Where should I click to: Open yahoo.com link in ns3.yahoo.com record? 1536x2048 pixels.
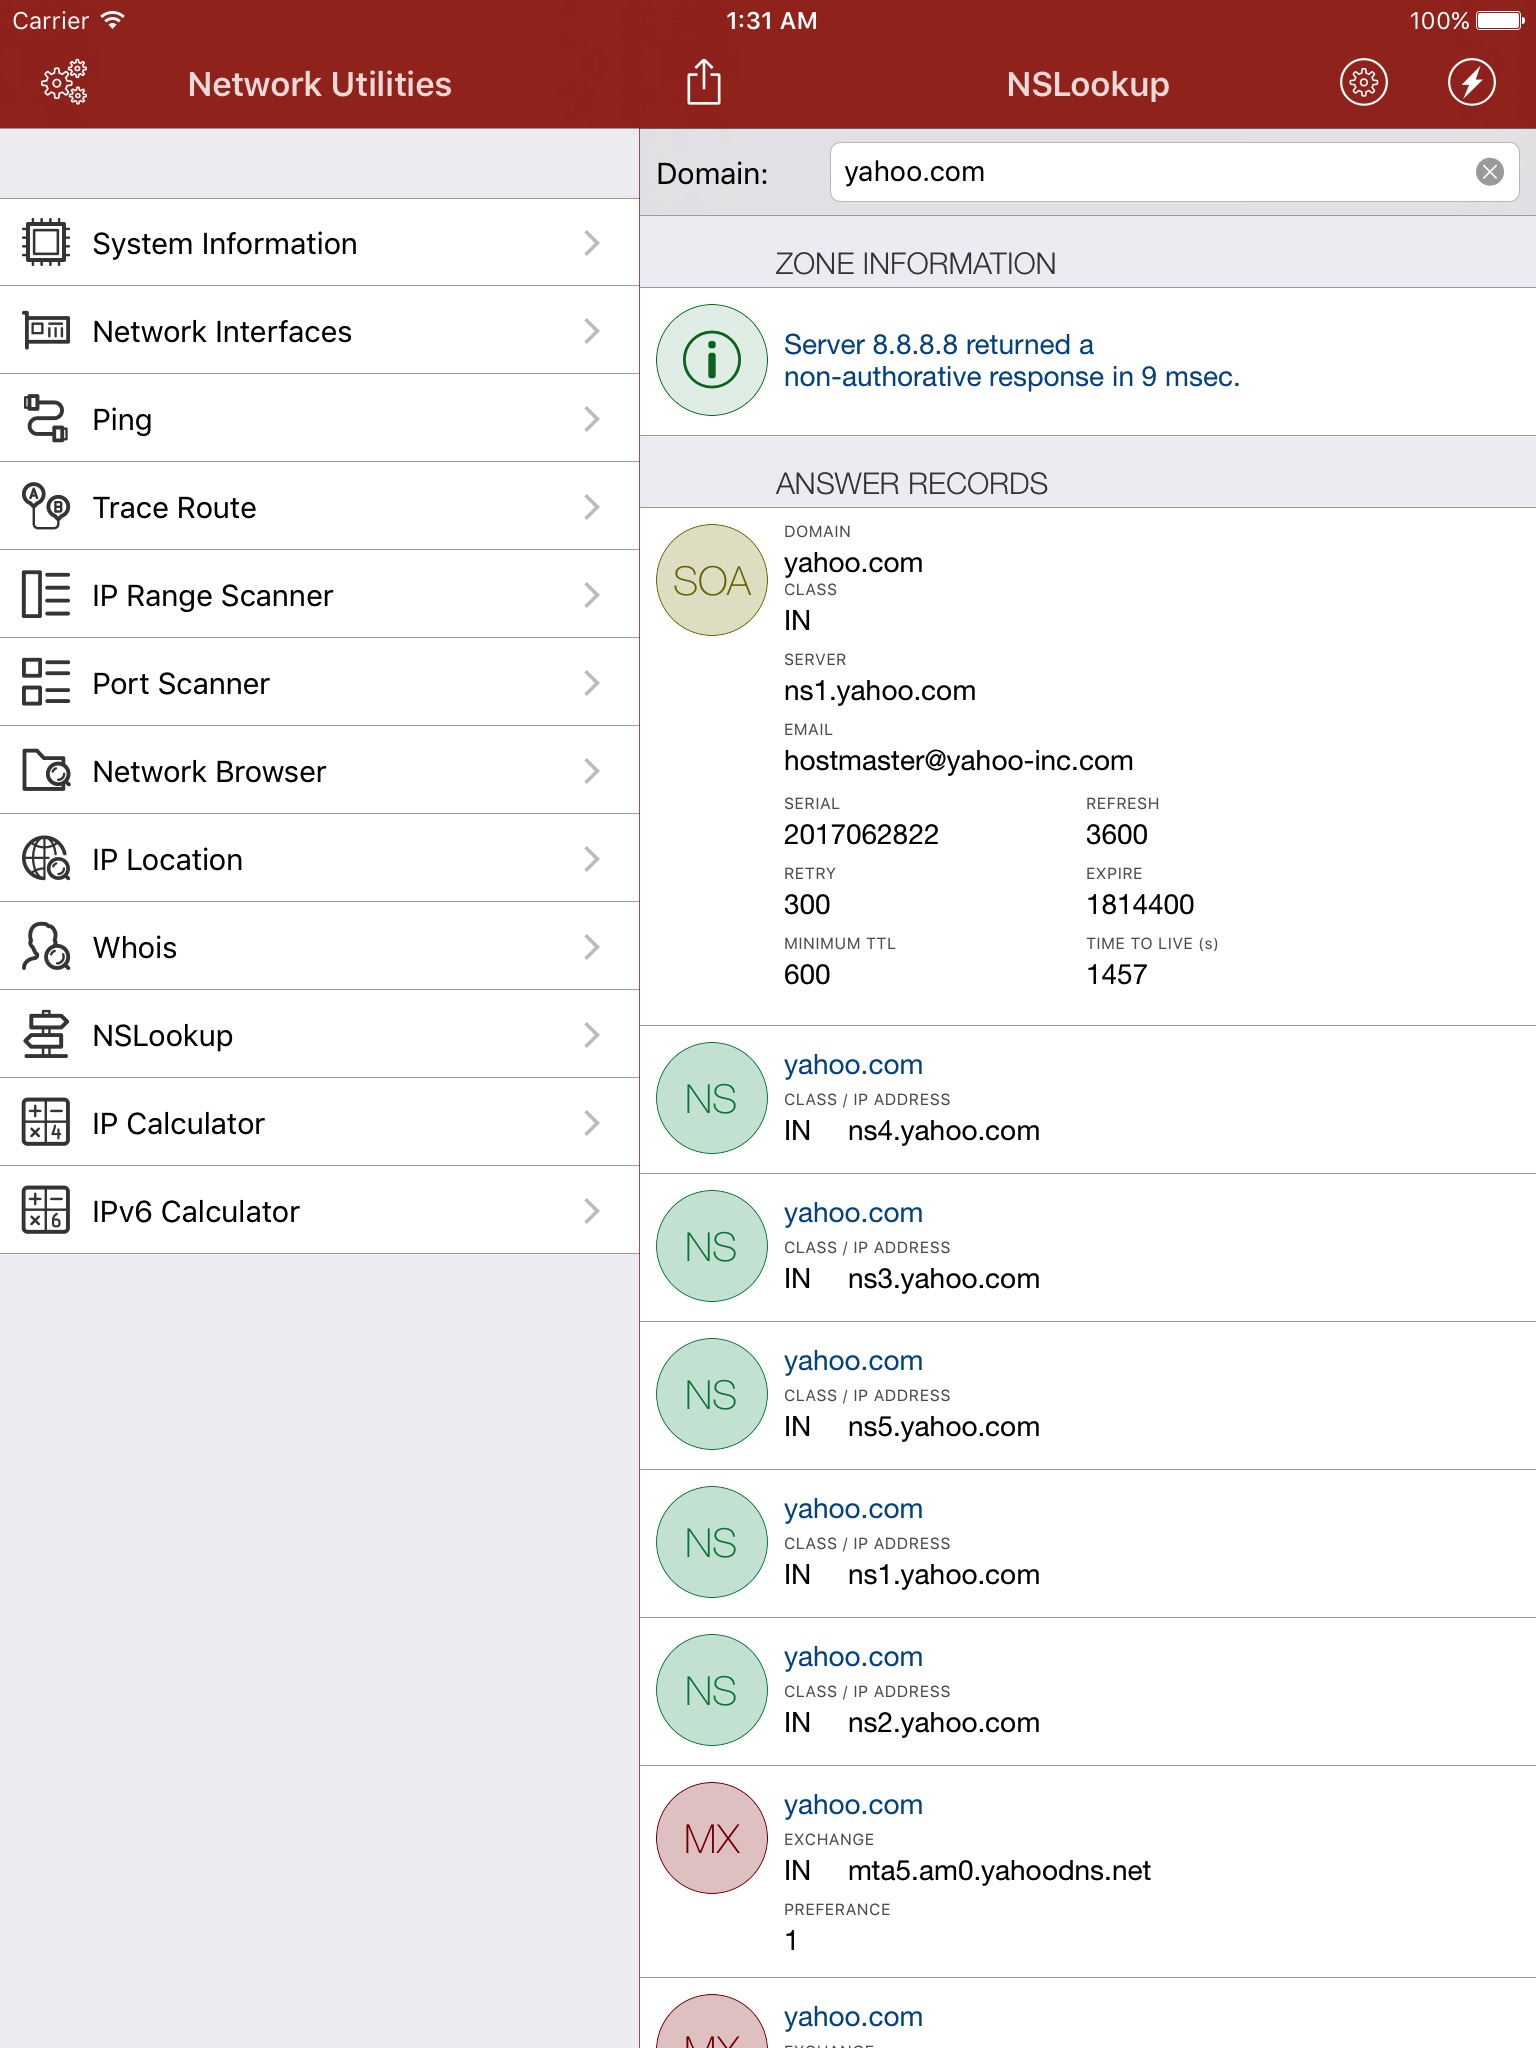[x=853, y=1213]
